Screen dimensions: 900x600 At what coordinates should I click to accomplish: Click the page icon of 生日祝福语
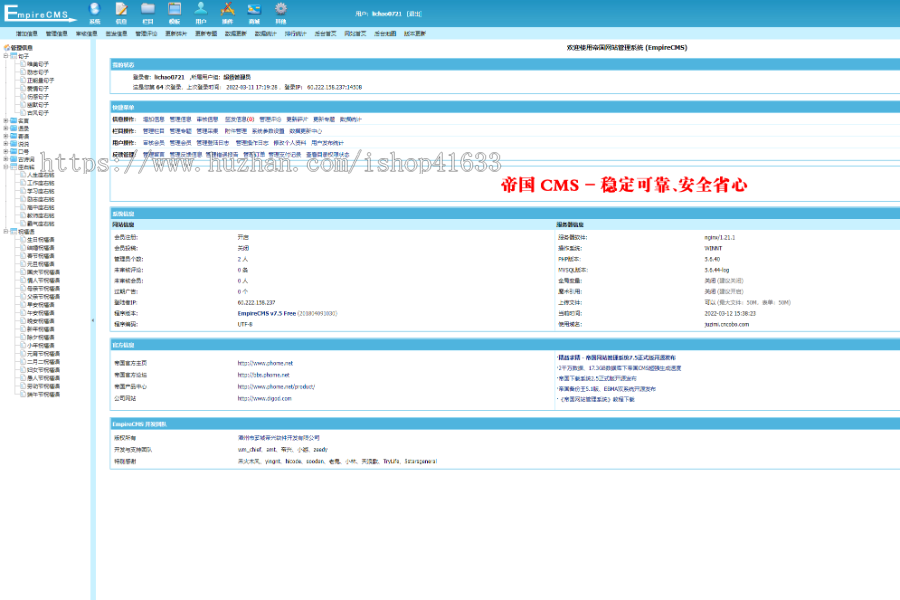point(23,239)
